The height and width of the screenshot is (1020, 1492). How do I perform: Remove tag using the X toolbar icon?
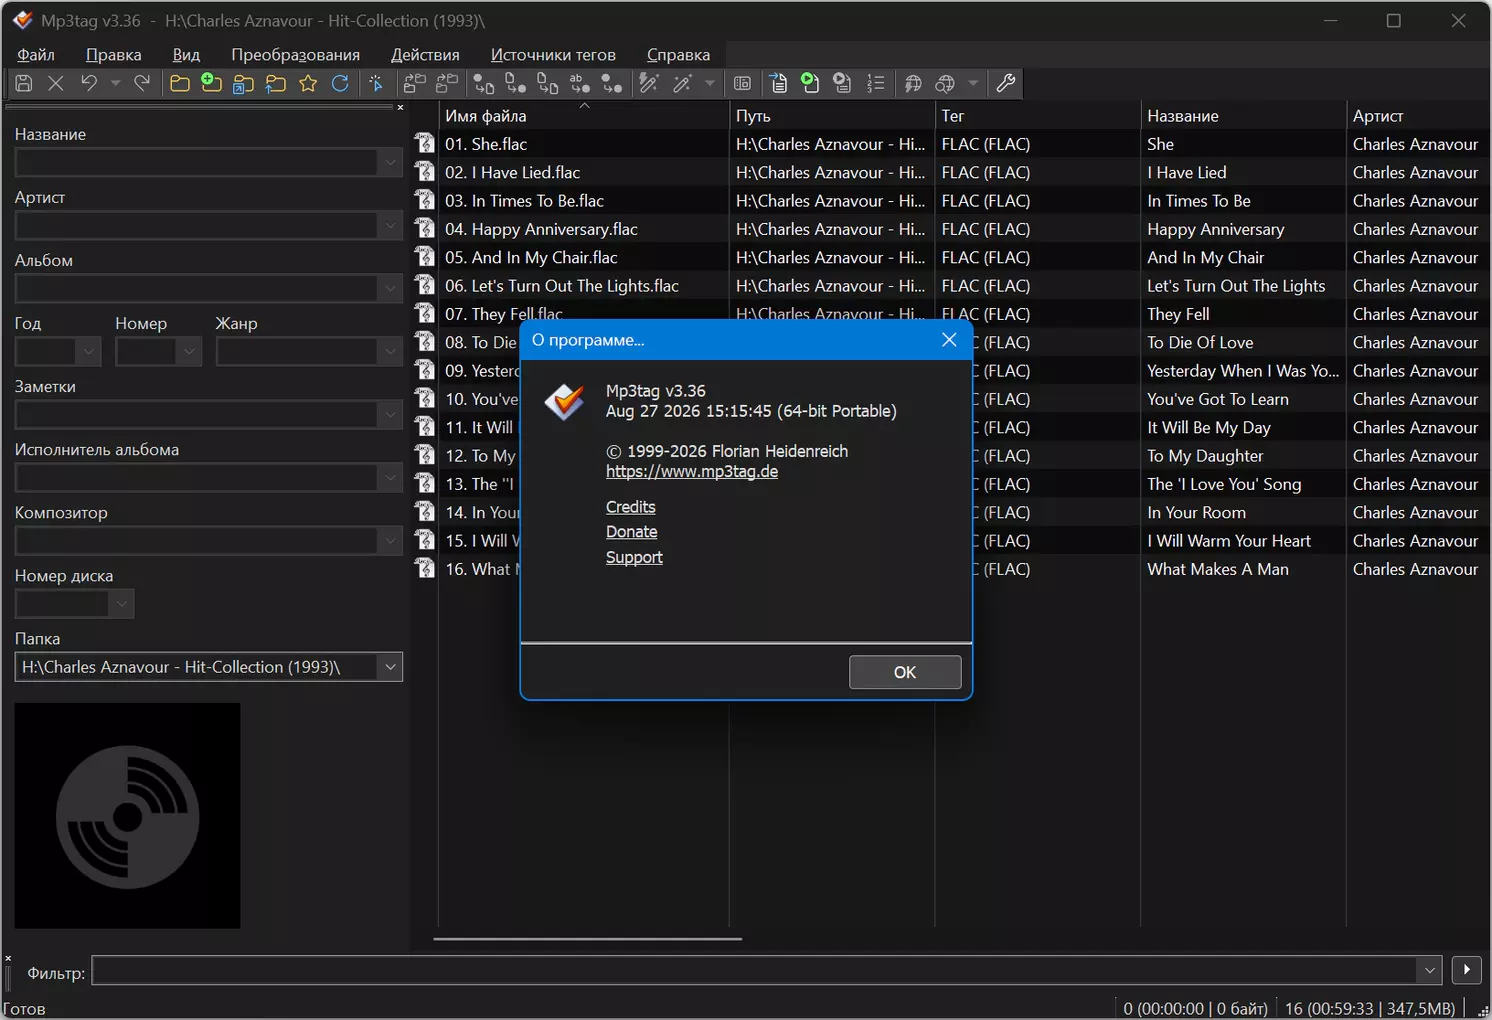[56, 84]
